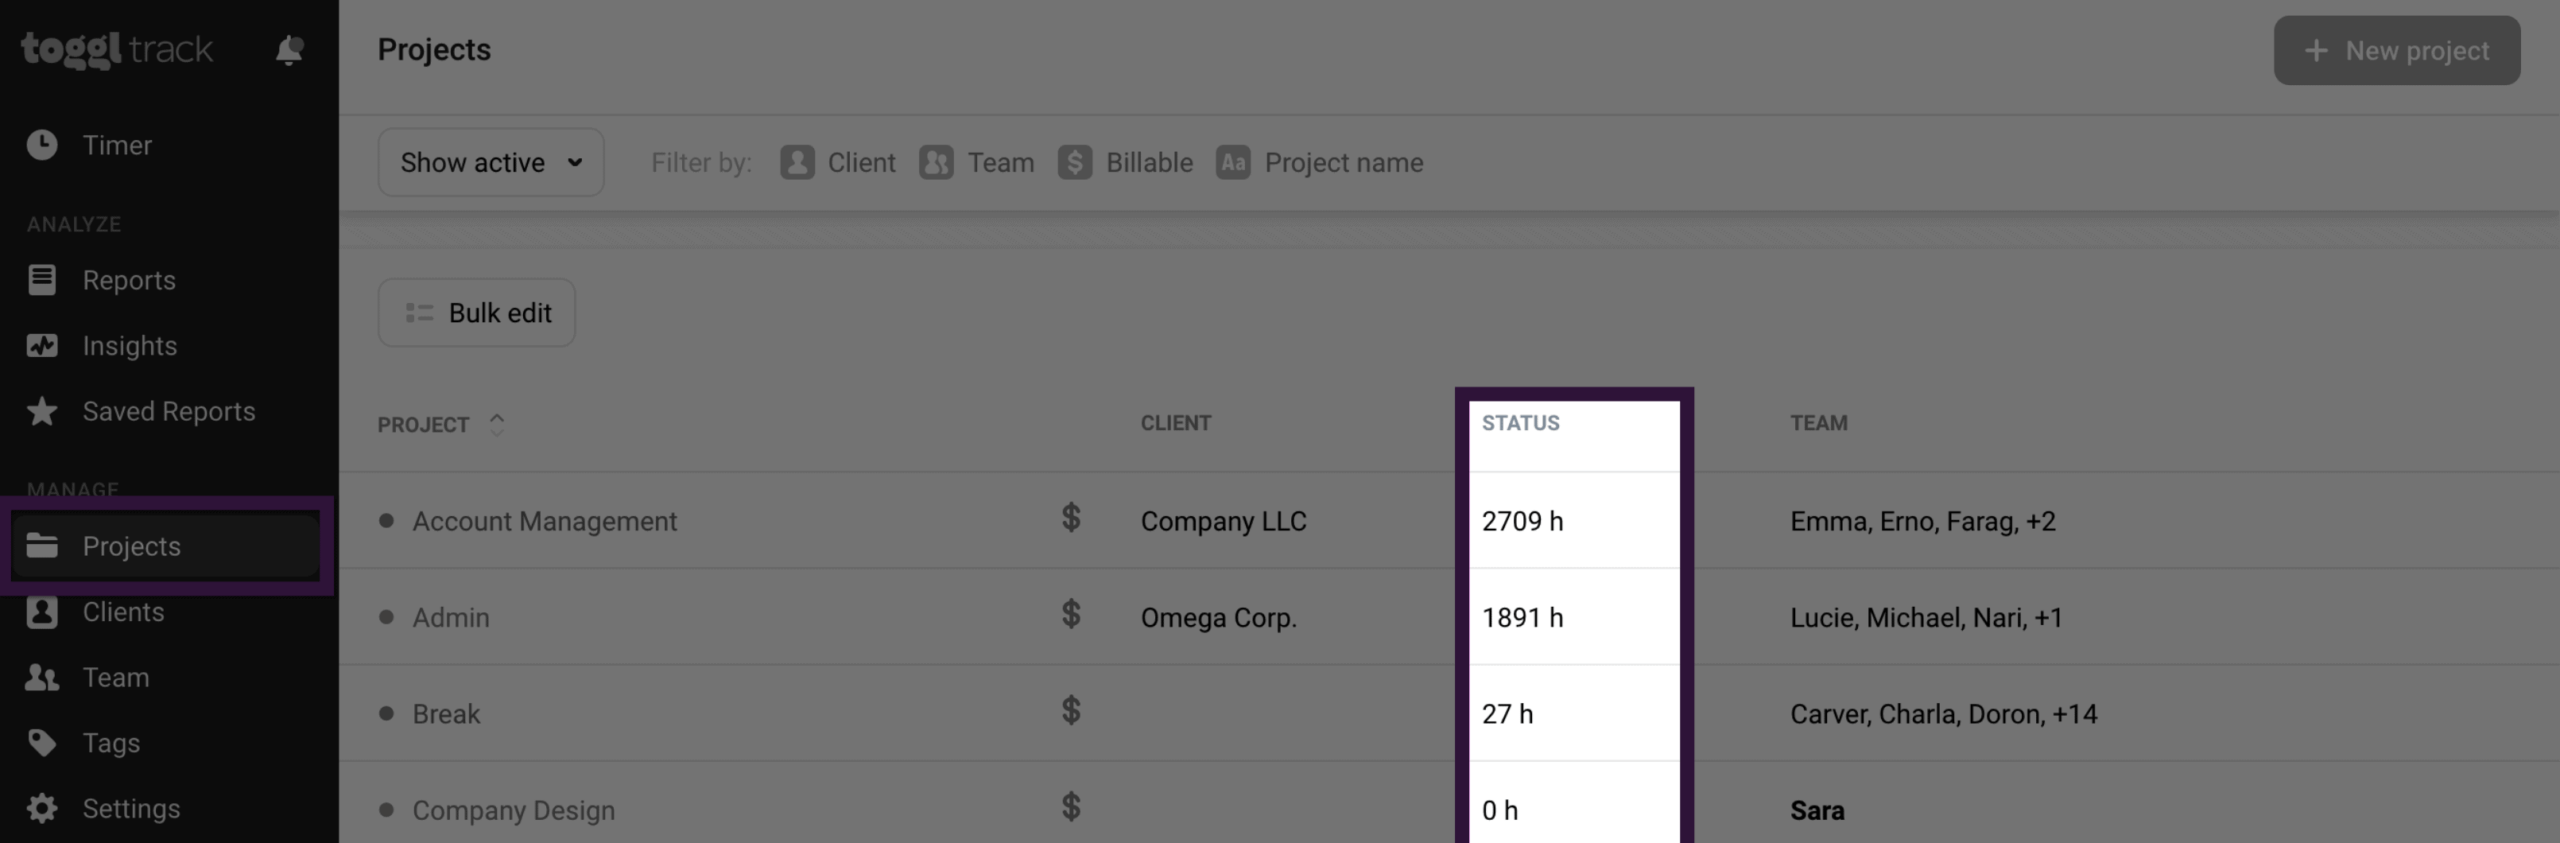
Task: Select the Timer clock icon in sidebar
Action: (x=42, y=144)
